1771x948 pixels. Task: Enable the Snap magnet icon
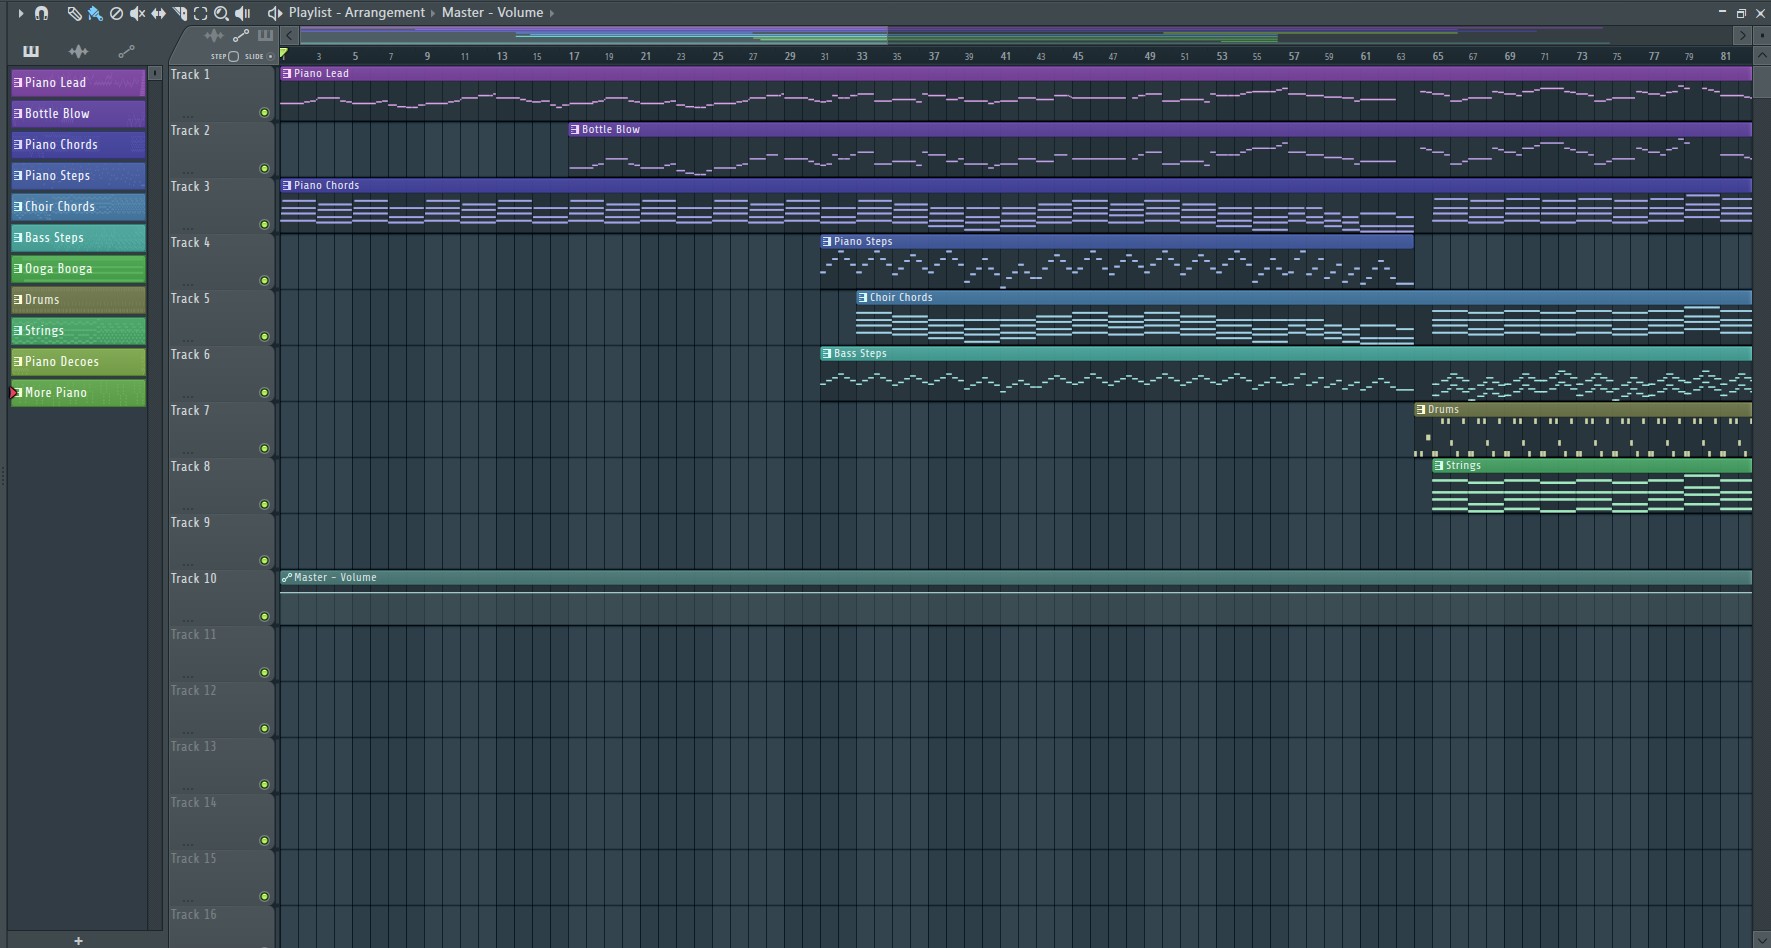coord(41,13)
